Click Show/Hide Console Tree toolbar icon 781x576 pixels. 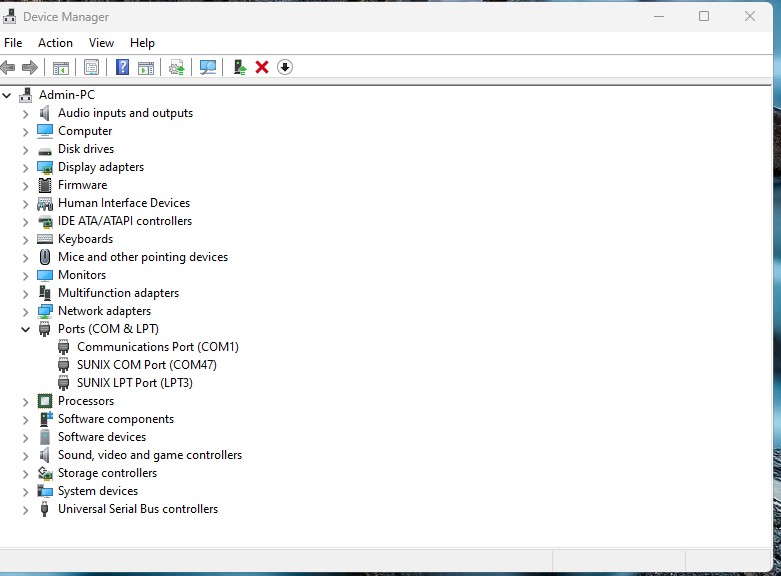[x=61, y=67]
